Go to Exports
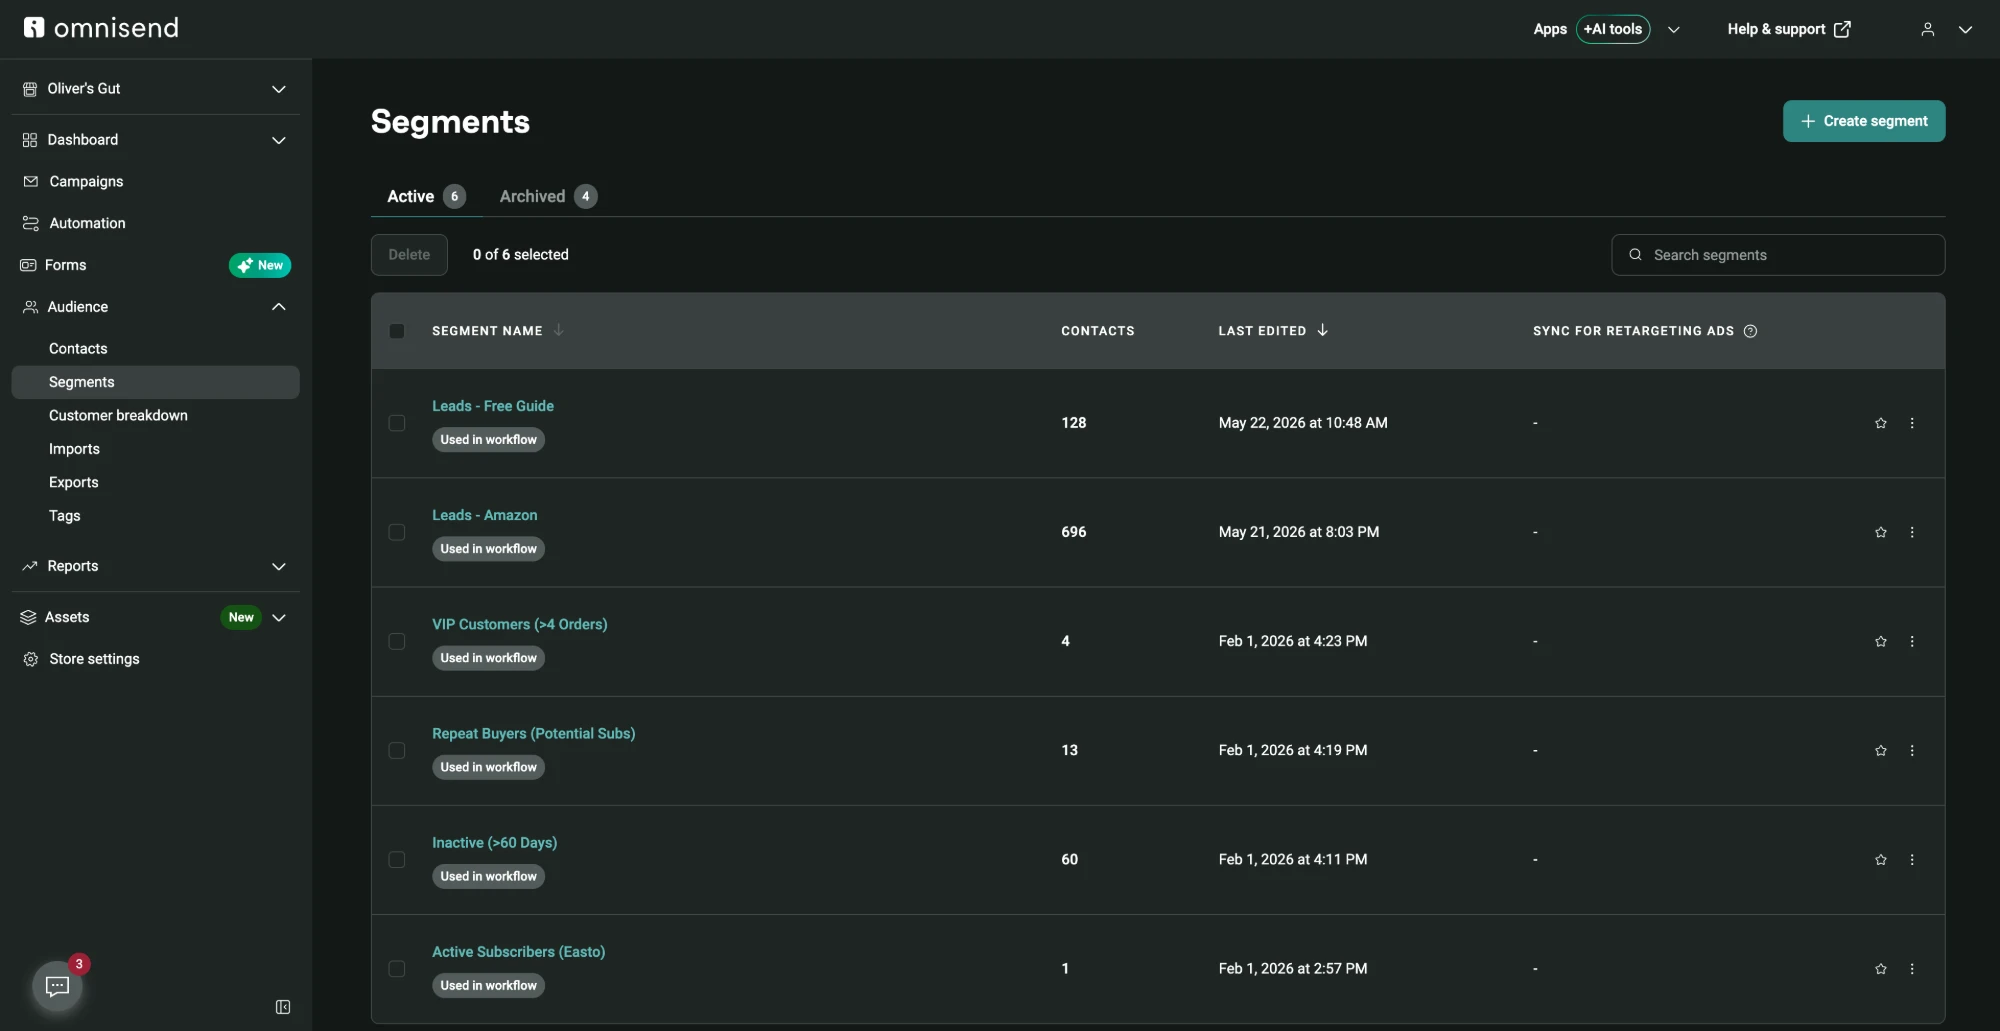Screen dimensions: 2000x1031 pyautogui.click(x=74, y=482)
